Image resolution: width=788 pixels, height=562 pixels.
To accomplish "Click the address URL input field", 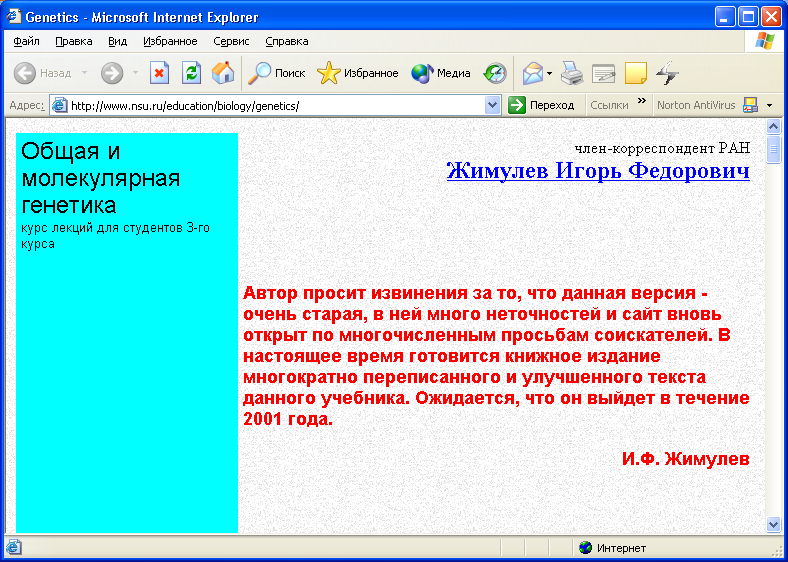I will point(276,106).
